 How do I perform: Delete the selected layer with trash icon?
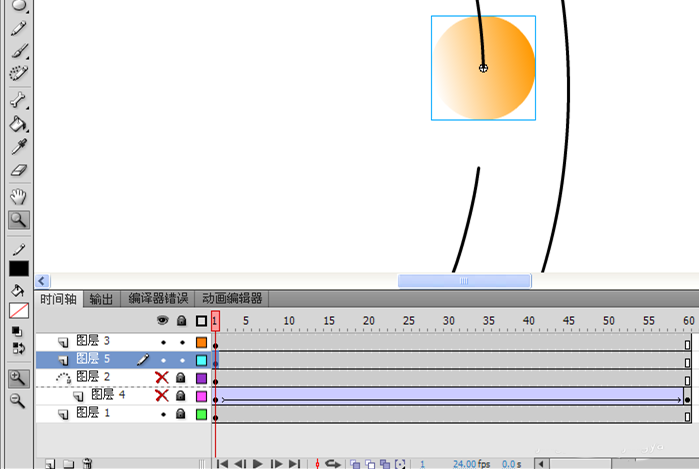87,464
